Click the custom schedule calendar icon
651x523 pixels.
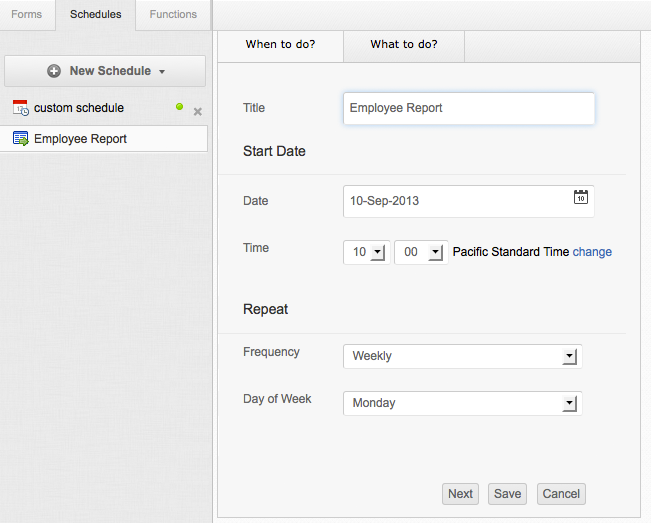[x=21, y=108]
